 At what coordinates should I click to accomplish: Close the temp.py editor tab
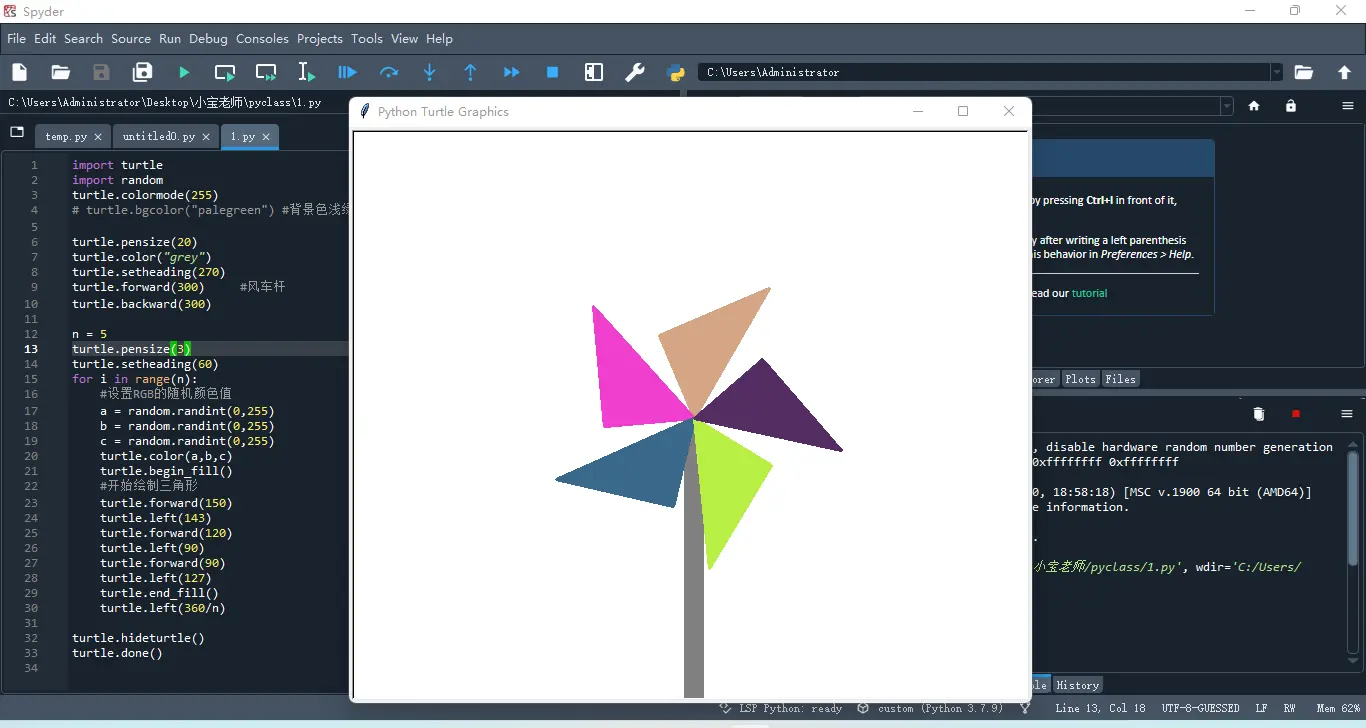click(x=98, y=137)
